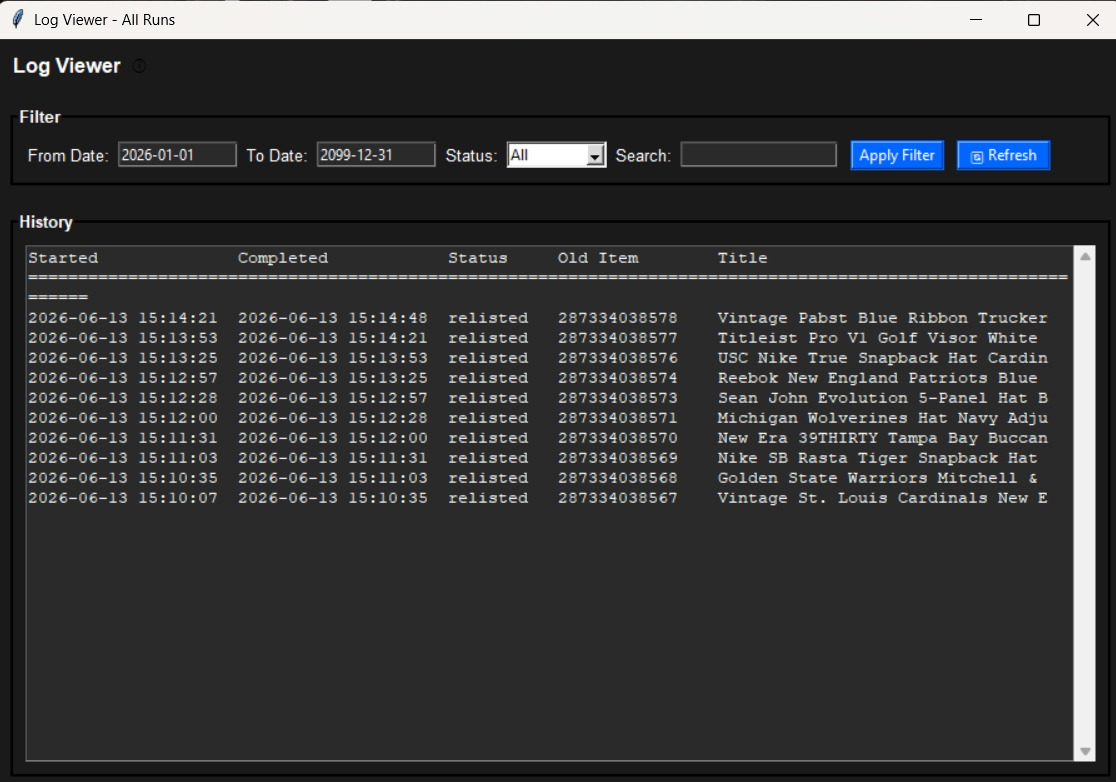
Task: Focus the Search text box
Action: tap(759, 155)
